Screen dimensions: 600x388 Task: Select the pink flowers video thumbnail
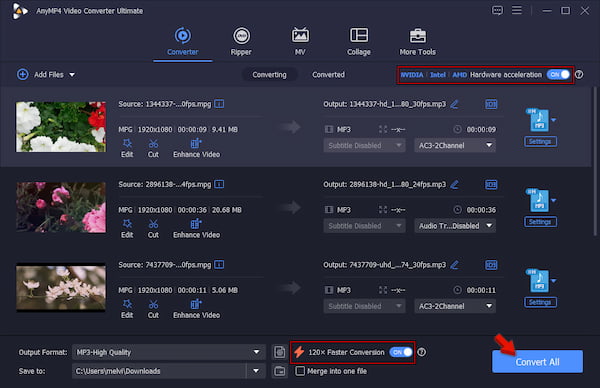tap(61, 207)
